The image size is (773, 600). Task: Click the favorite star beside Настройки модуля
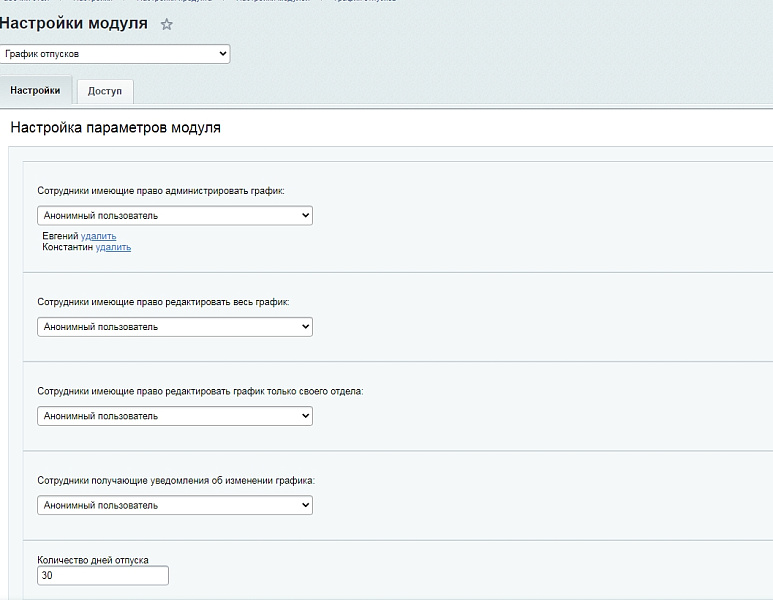[x=167, y=24]
